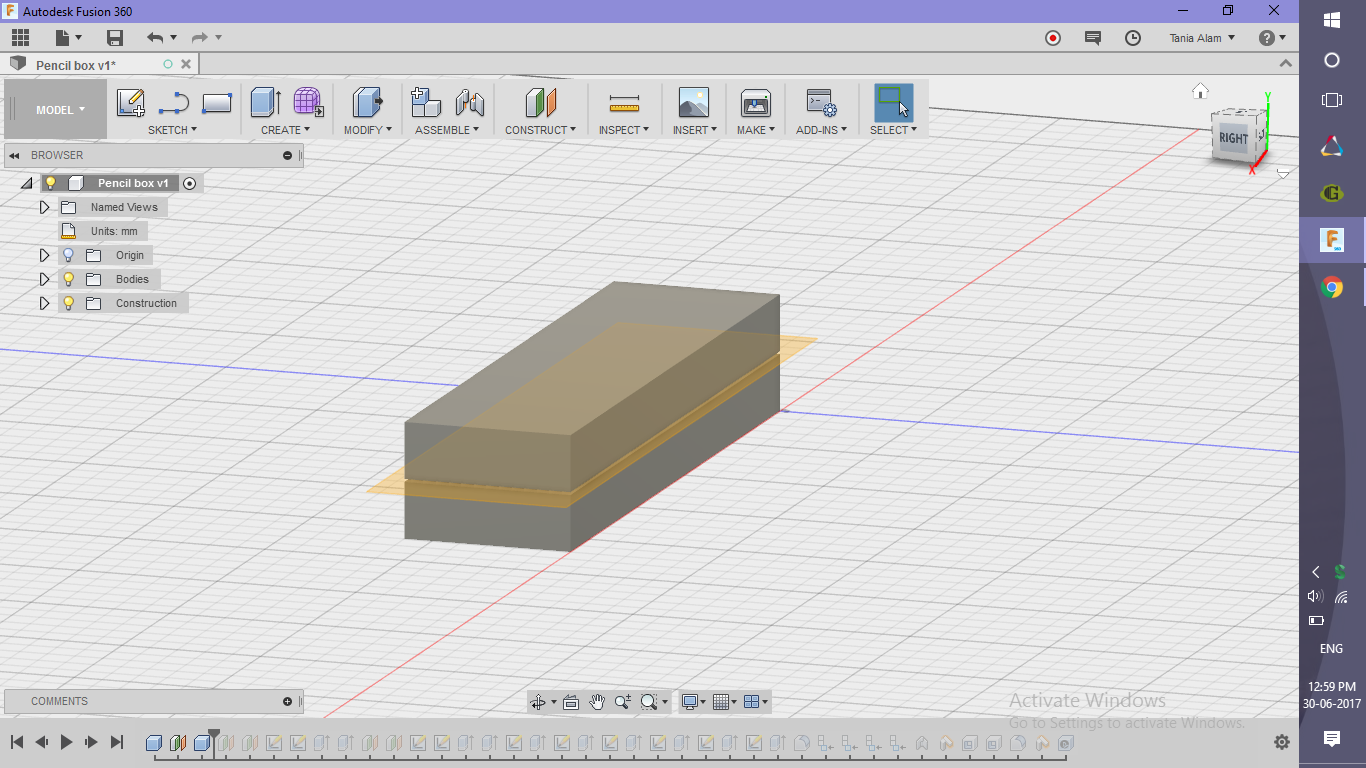The image size is (1366, 768).
Task: Expand the Named Views folder
Action: point(44,207)
